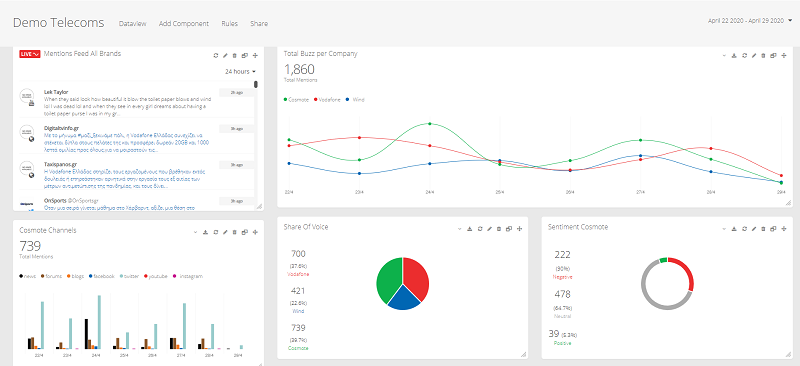Open the Dataview menu
Viewport: 800px width, 366px height.
pyautogui.click(x=132, y=23)
